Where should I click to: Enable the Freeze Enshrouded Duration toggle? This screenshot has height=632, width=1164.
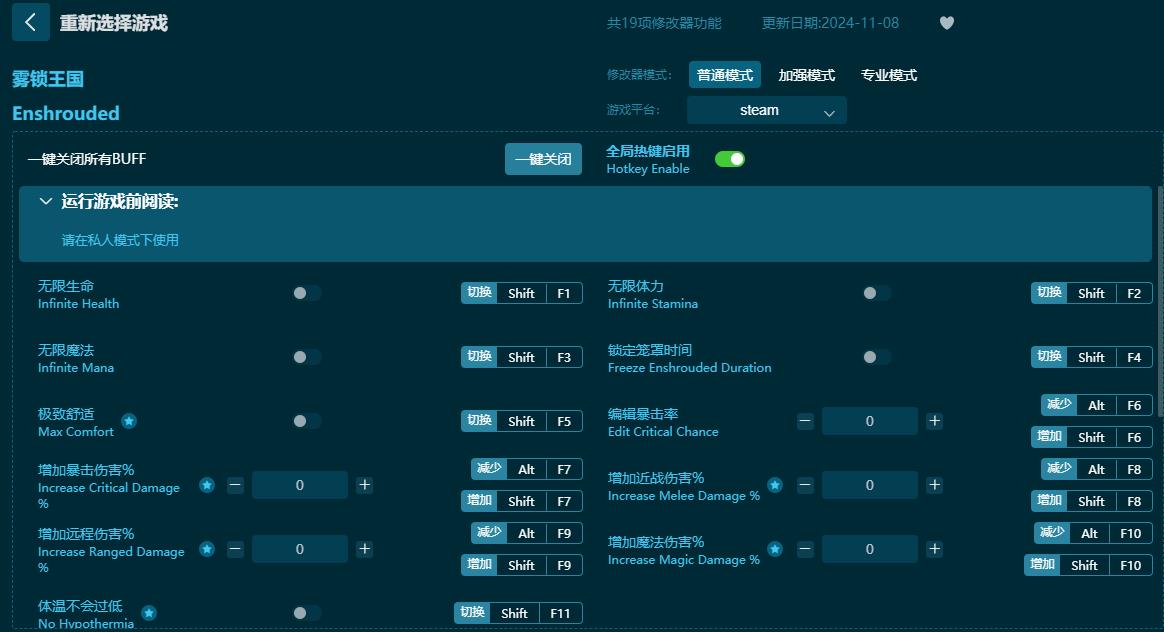[x=877, y=357]
